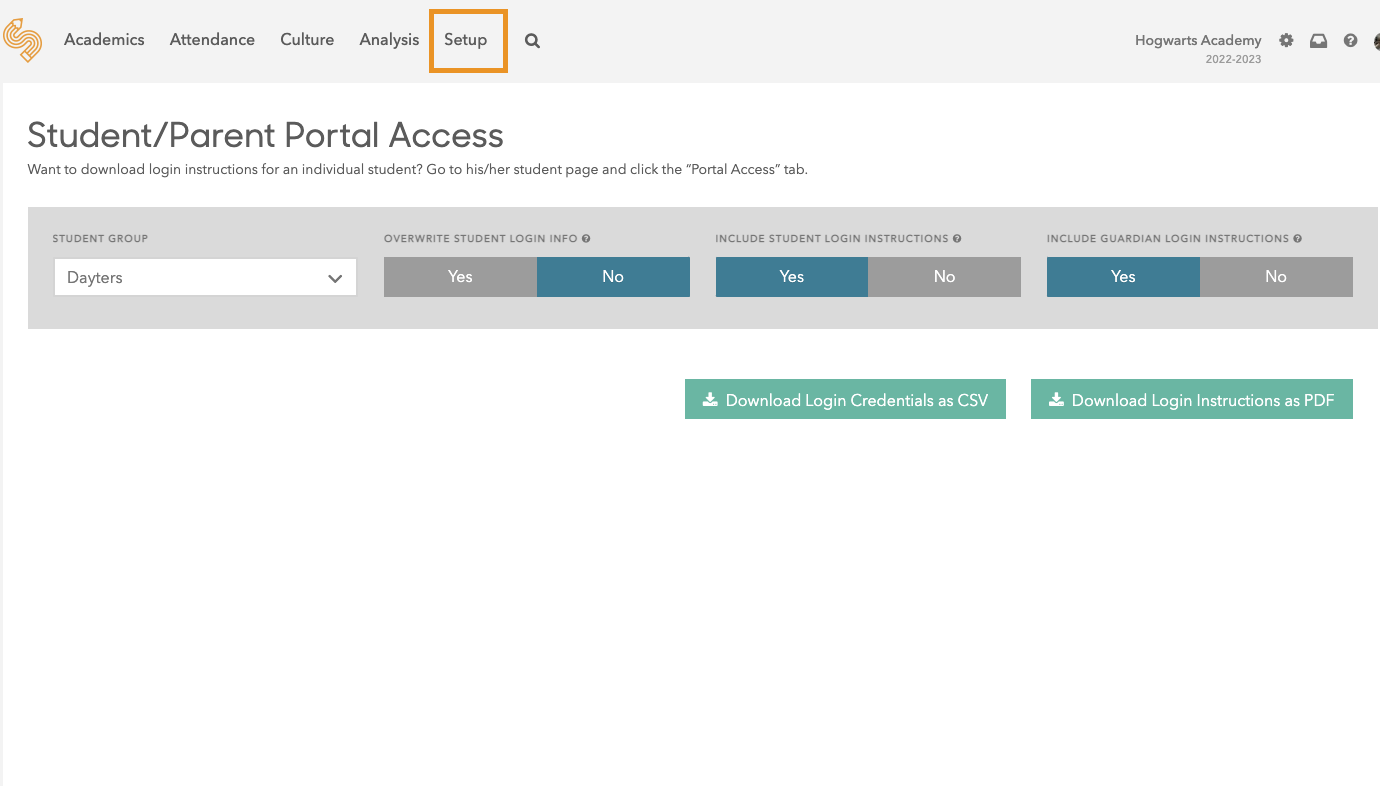
Task: Open the Culture menu
Action: tap(307, 40)
